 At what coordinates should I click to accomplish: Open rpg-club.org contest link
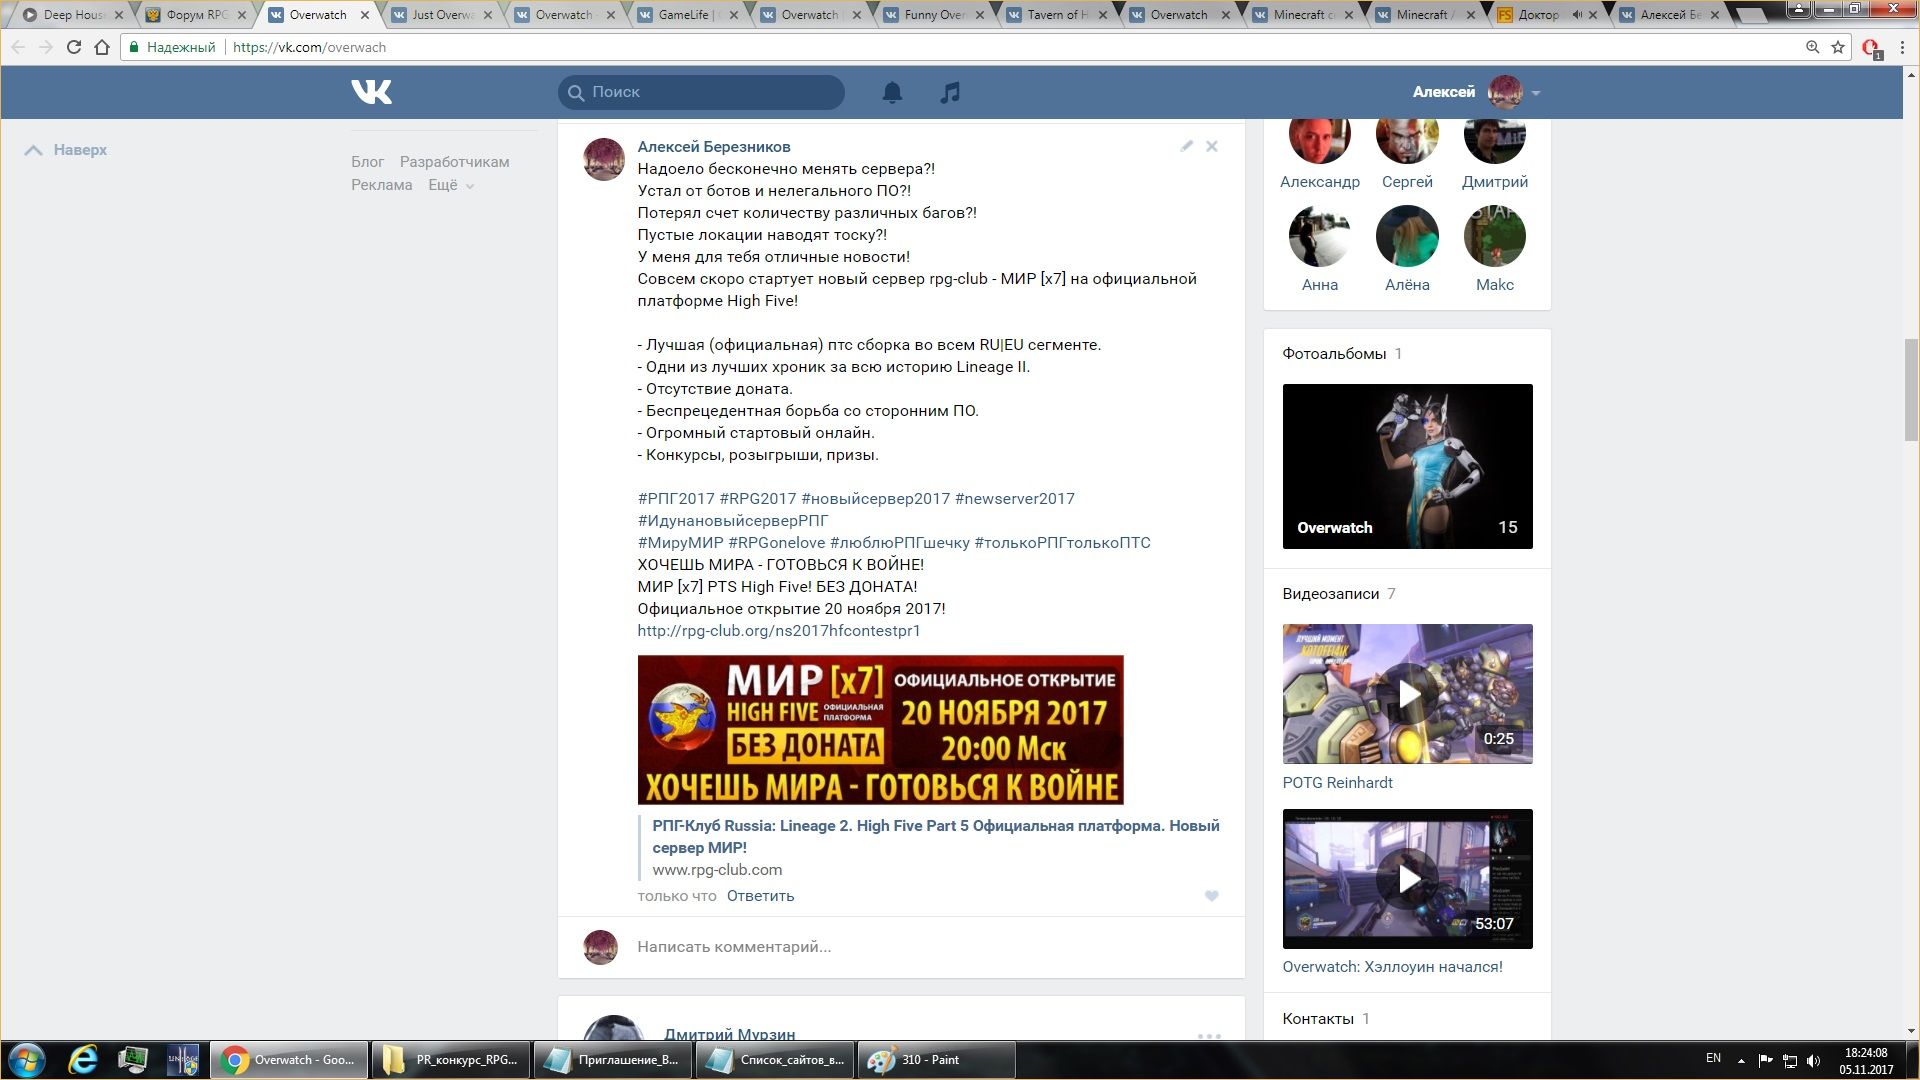tap(778, 631)
